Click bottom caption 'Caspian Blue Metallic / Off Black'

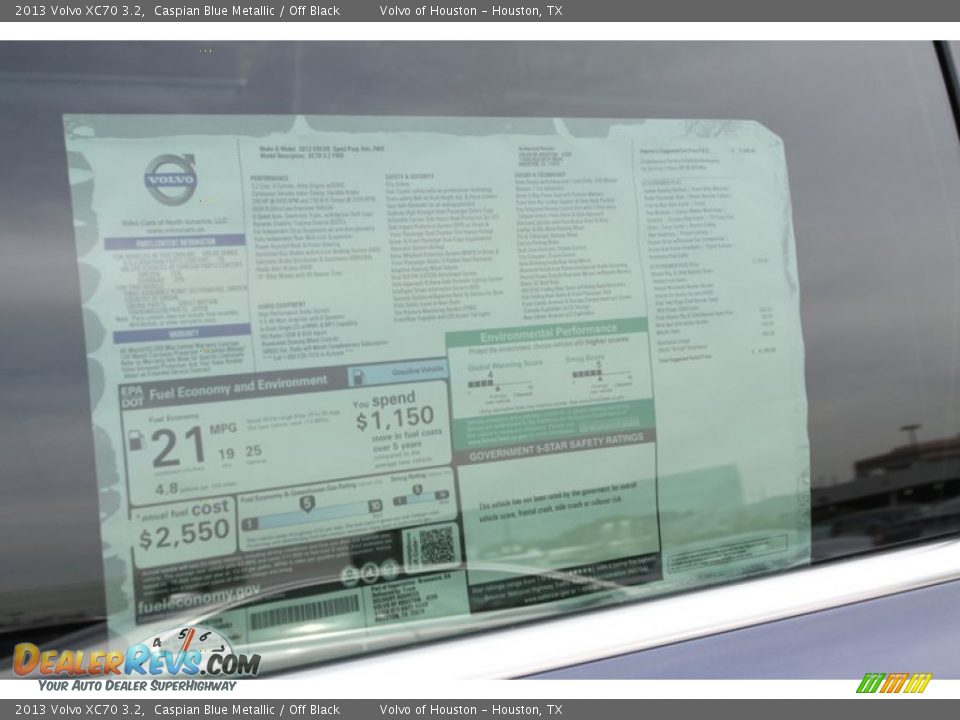click(247, 710)
